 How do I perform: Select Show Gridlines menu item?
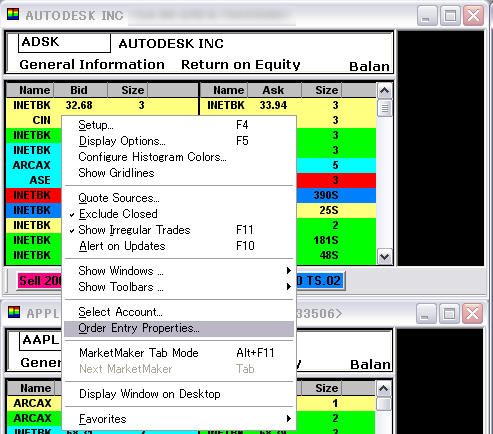(x=179, y=173)
